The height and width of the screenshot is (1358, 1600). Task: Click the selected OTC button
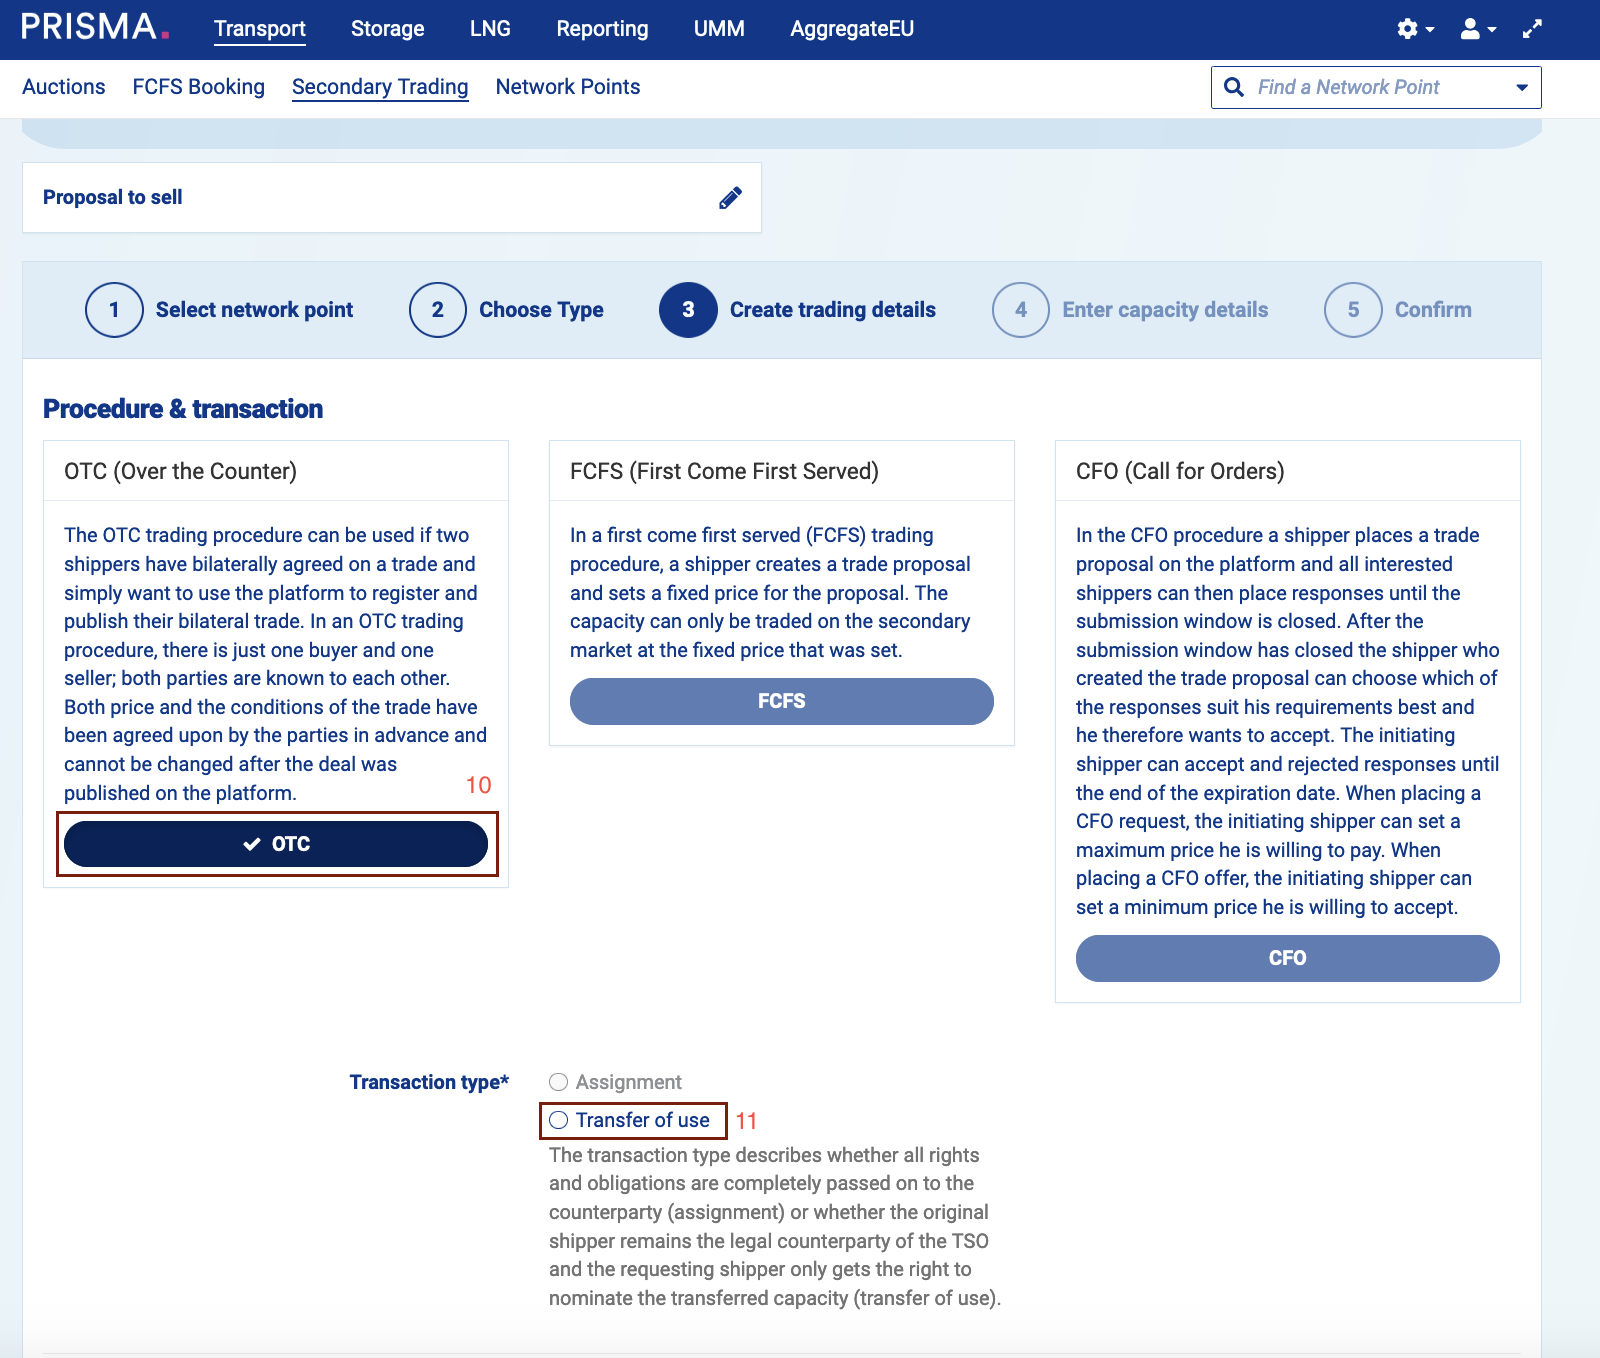click(x=276, y=844)
